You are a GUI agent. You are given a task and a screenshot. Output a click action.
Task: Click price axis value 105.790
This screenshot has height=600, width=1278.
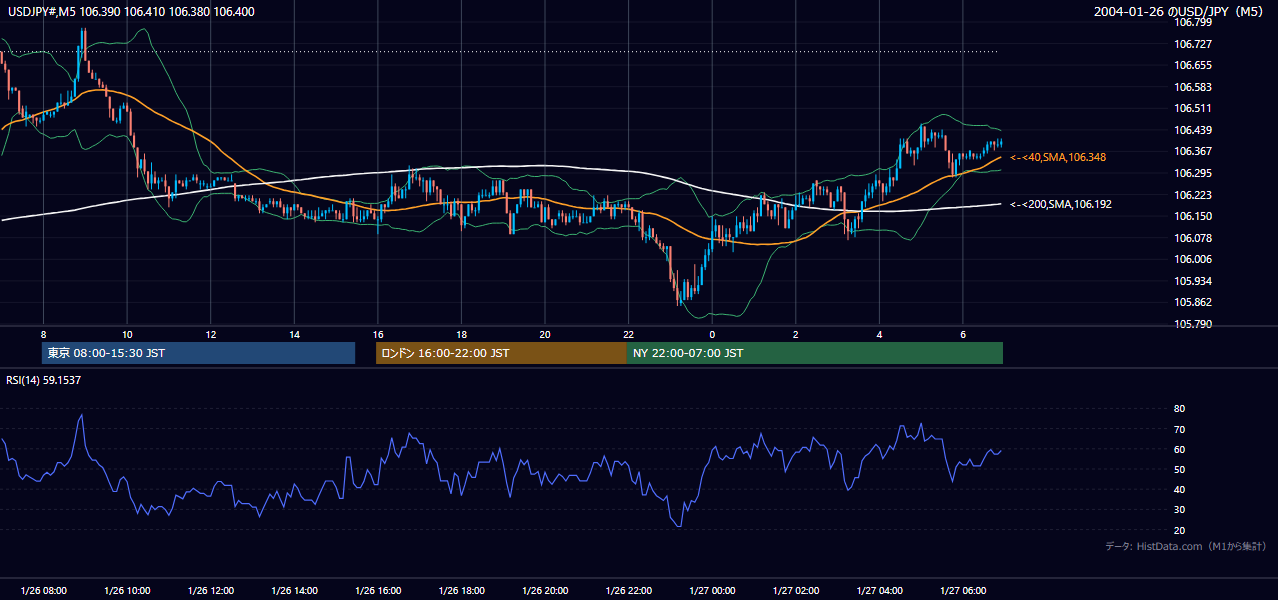coord(1192,324)
